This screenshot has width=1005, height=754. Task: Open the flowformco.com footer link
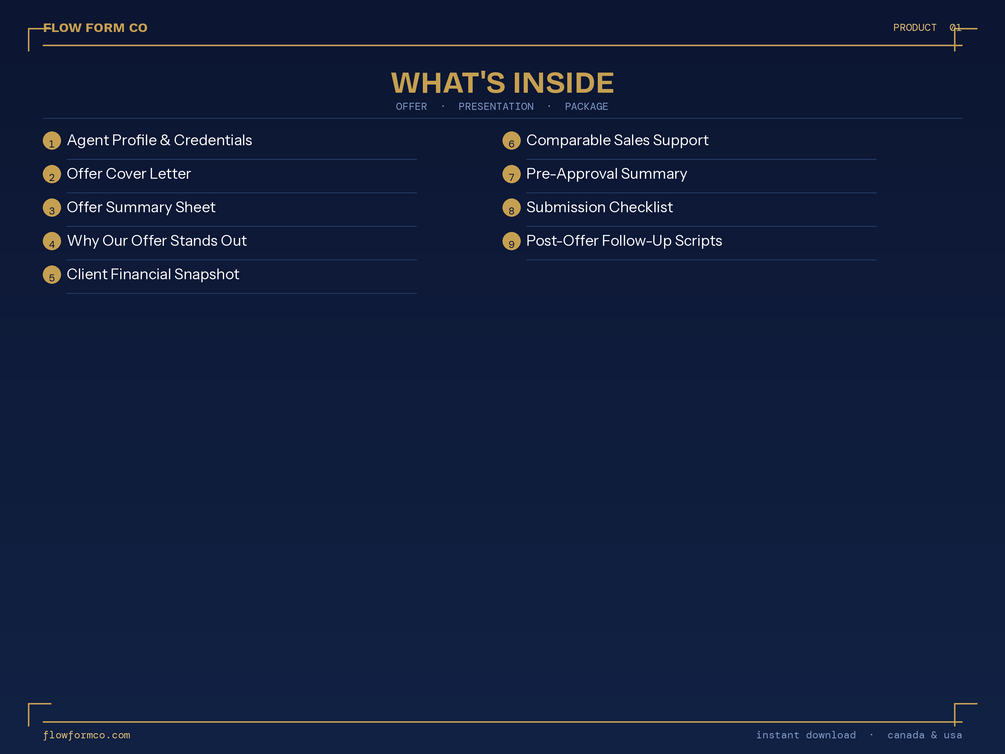(x=87, y=735)
